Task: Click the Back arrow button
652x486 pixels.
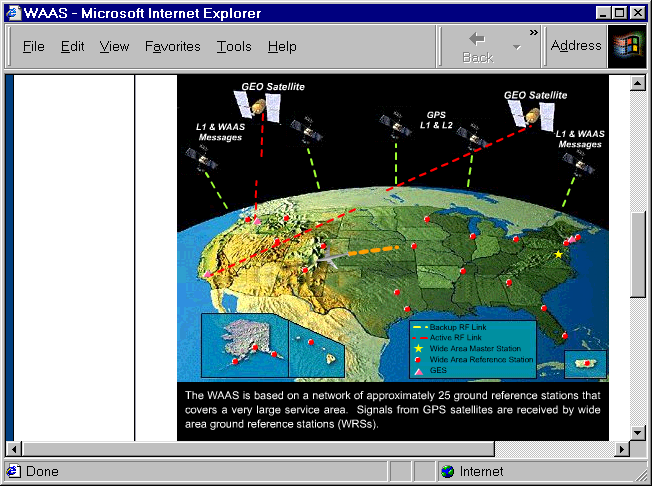Action: (477, 46)
